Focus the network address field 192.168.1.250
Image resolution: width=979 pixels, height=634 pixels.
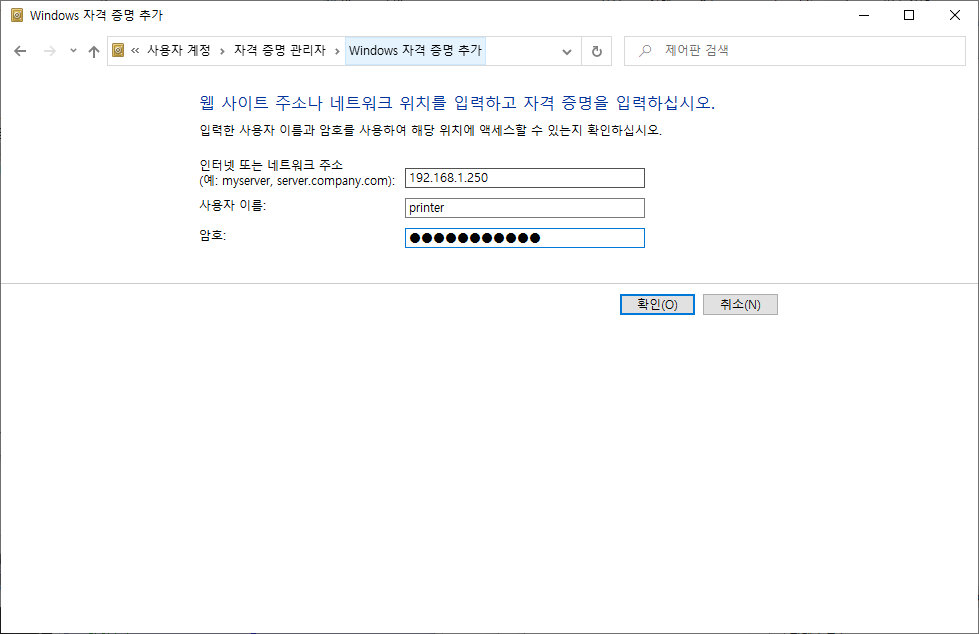524,178
